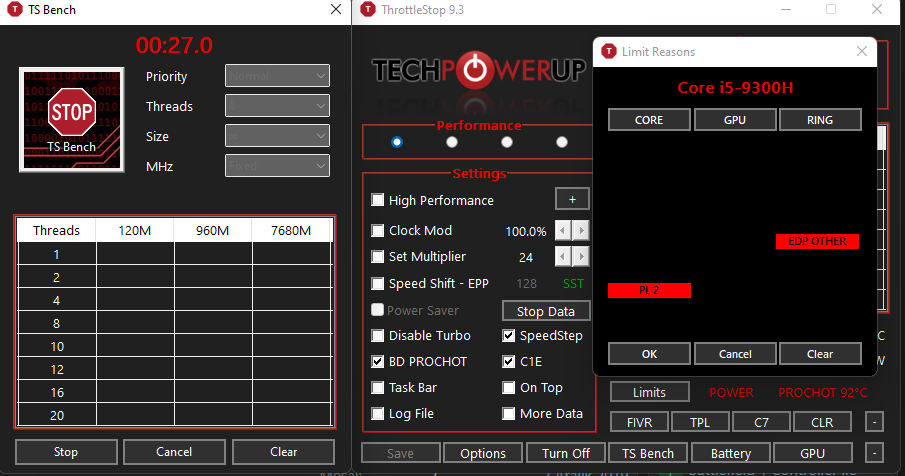Enable the Task Bar checkbox
Screen dimensions: 905x476
pyautogui.click(x=377, y=388)
